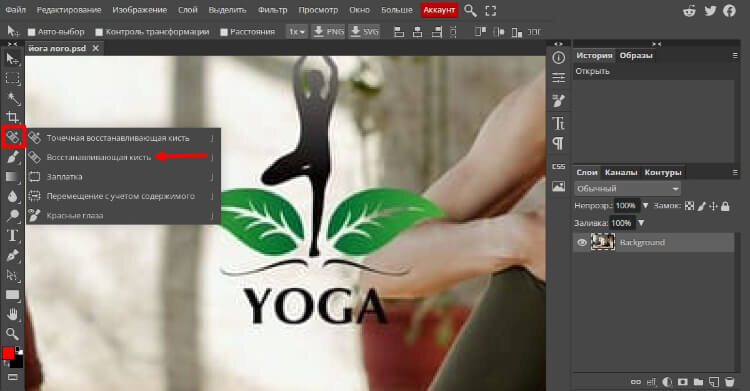750x391 pixels.
Task: Click the Аккаунт button
Action: tap(439, 10)
